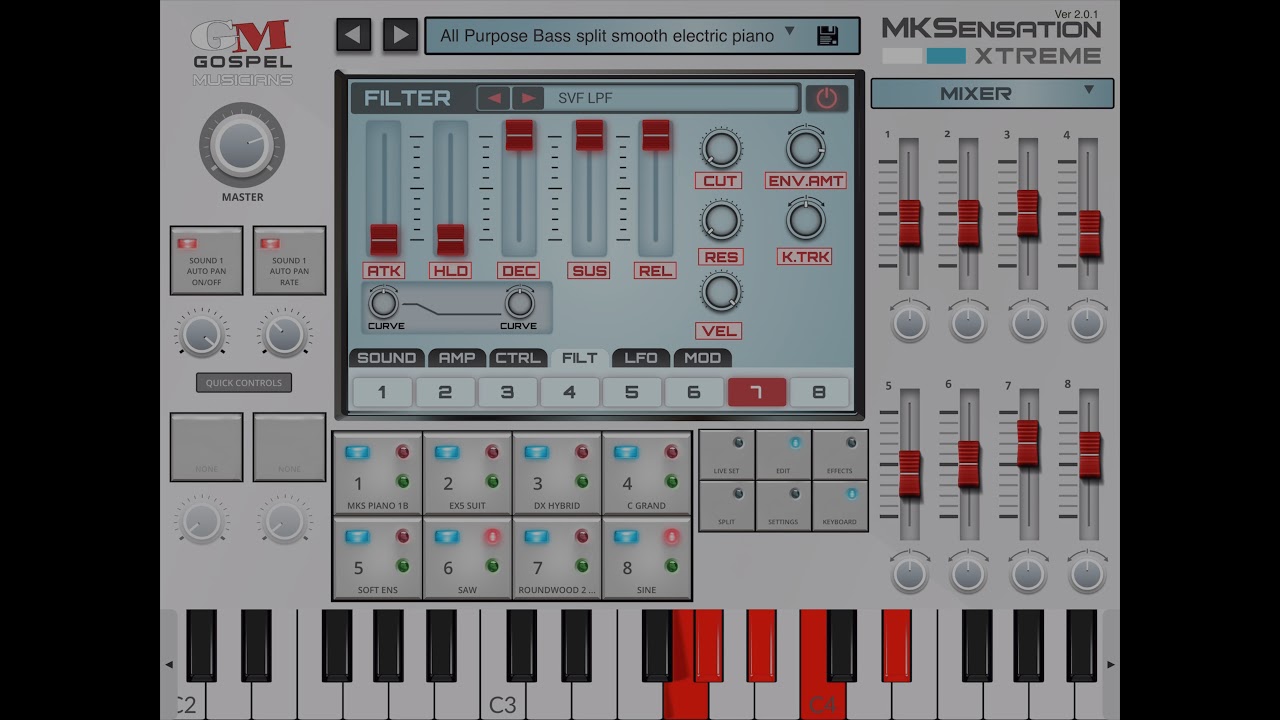Switch to the LFO tab
The height and width of the screenshot is (720, 1280).
640,358
